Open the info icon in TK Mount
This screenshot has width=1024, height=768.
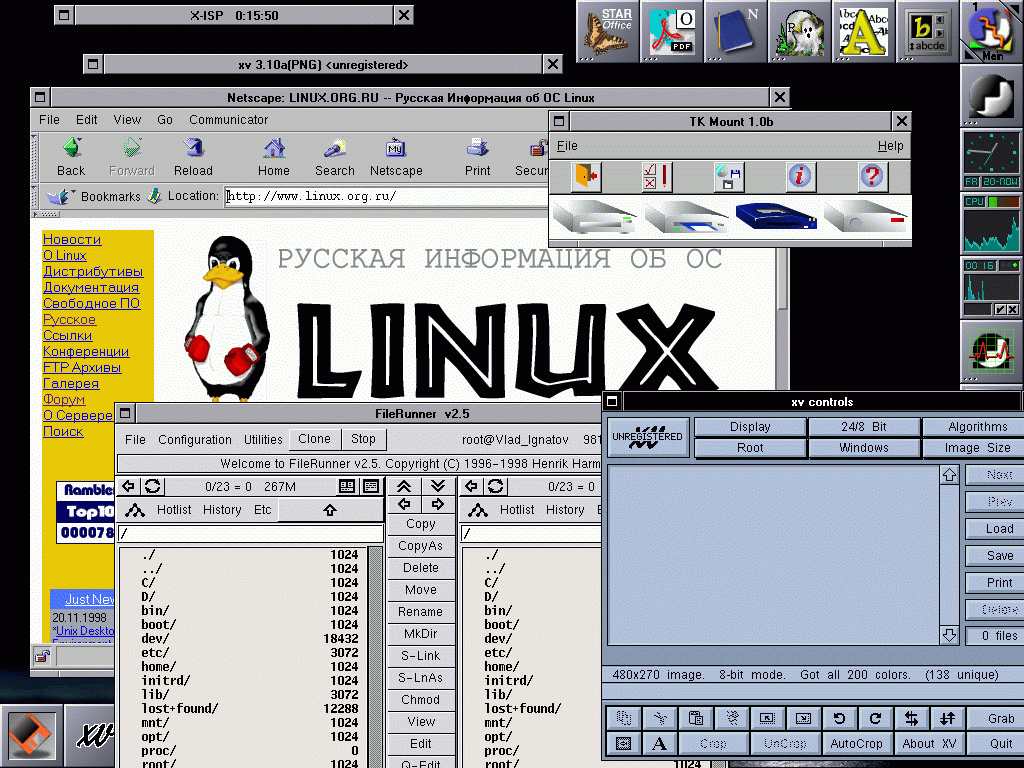[800, 177]
